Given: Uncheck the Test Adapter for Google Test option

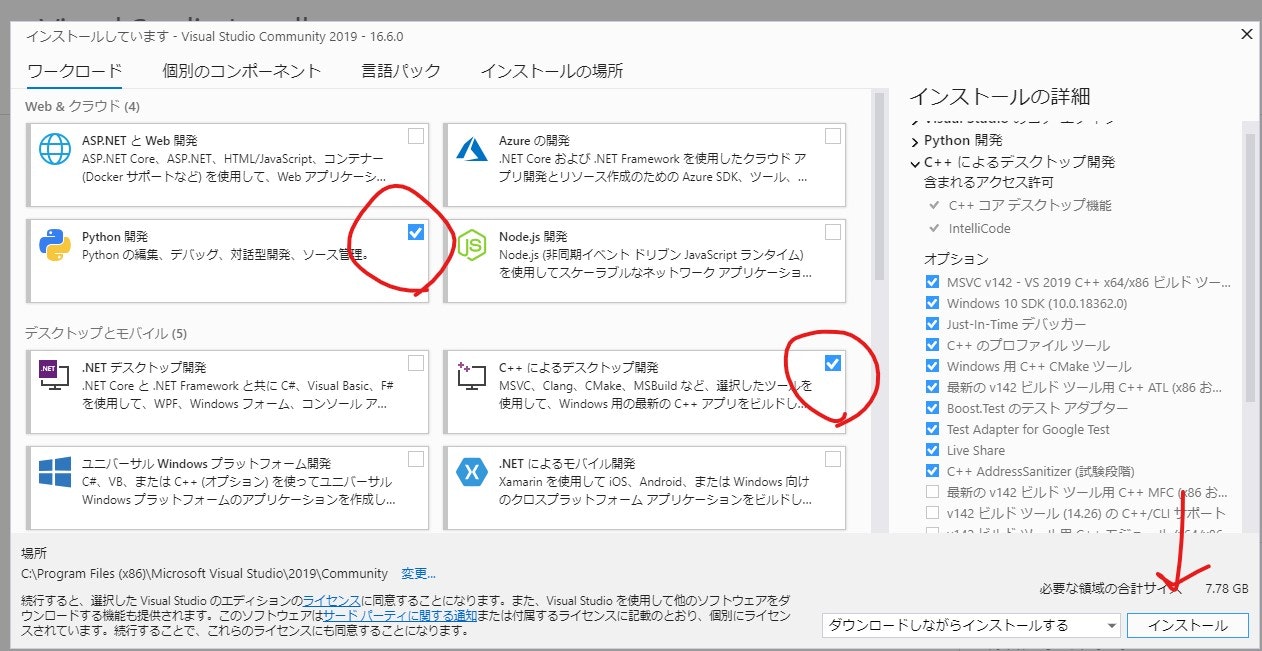Looking at the screenshot, I should tap(932, 429).
